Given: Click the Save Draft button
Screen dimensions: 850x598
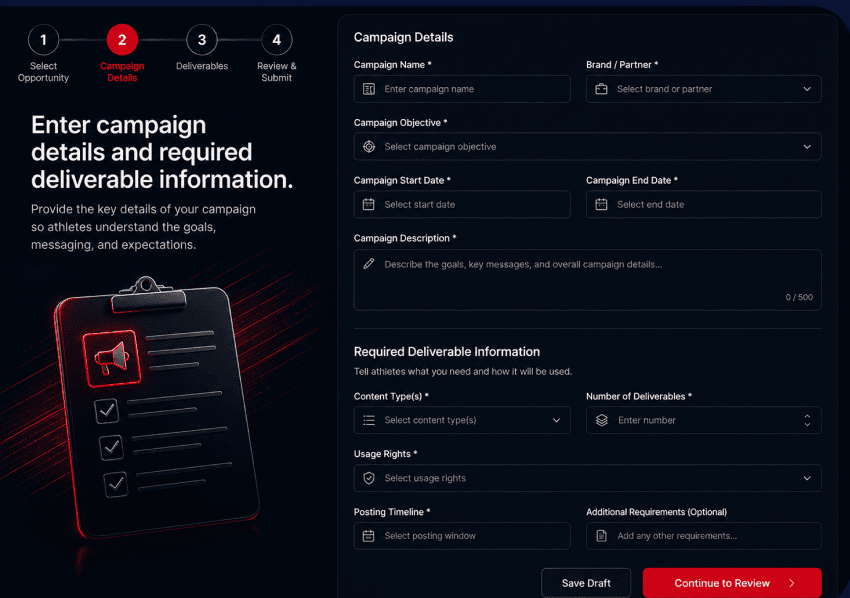Looking at the screenshot, I should pos(586,583).
